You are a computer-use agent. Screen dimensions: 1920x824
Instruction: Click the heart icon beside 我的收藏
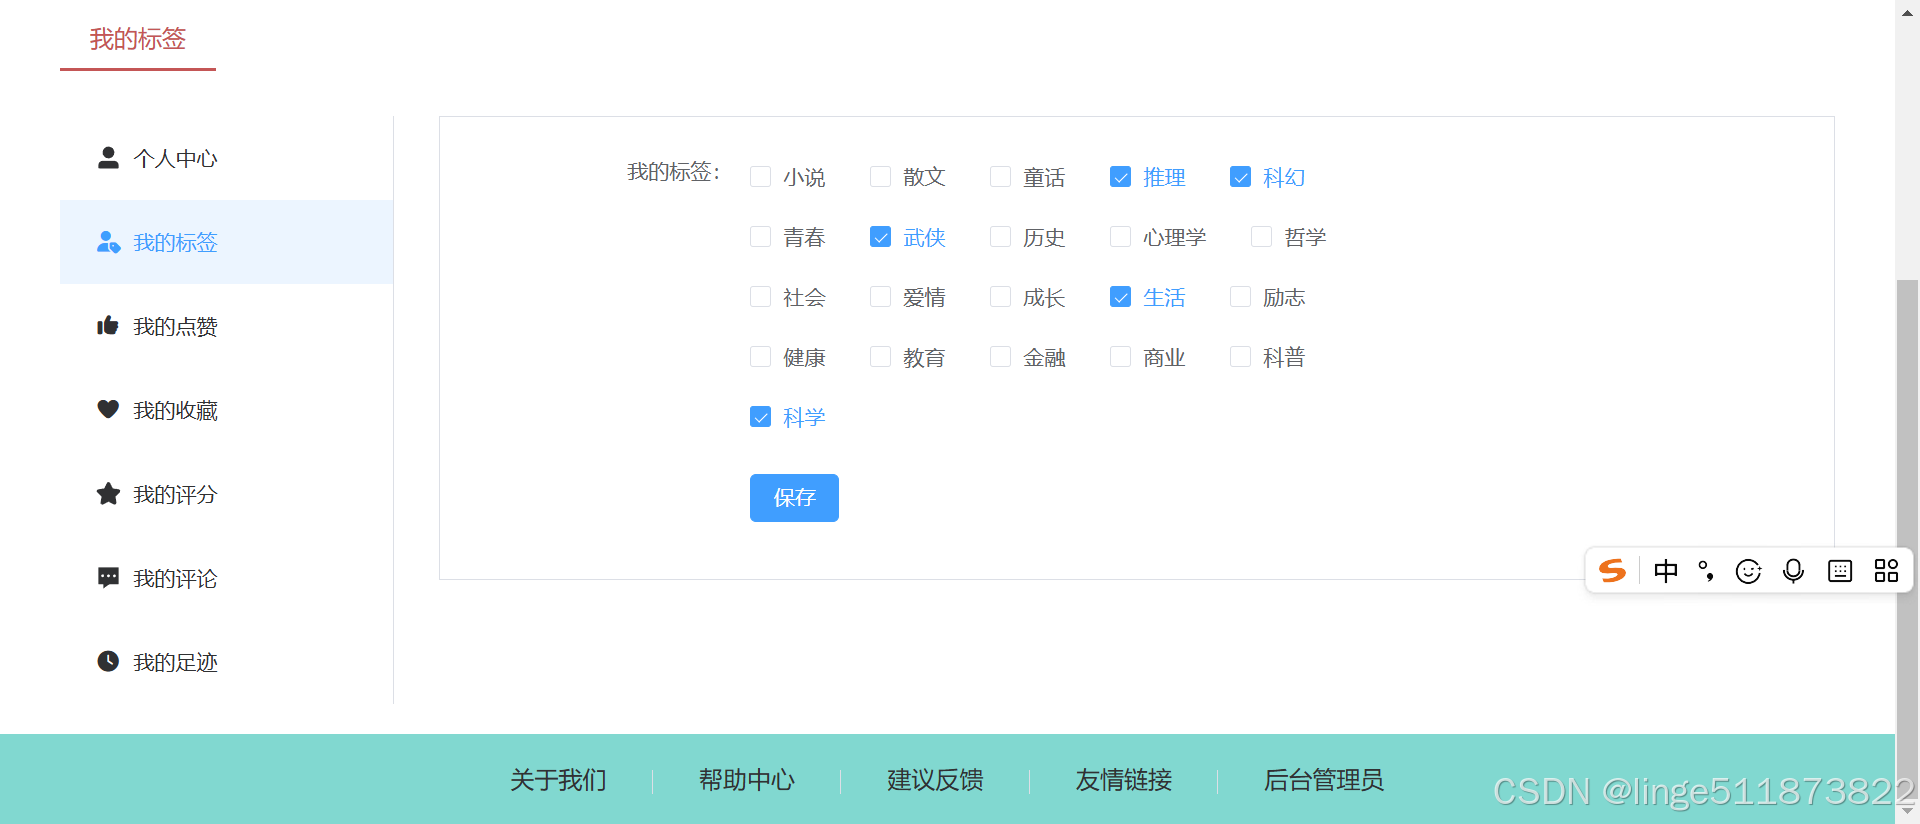[x=108, y=409]
